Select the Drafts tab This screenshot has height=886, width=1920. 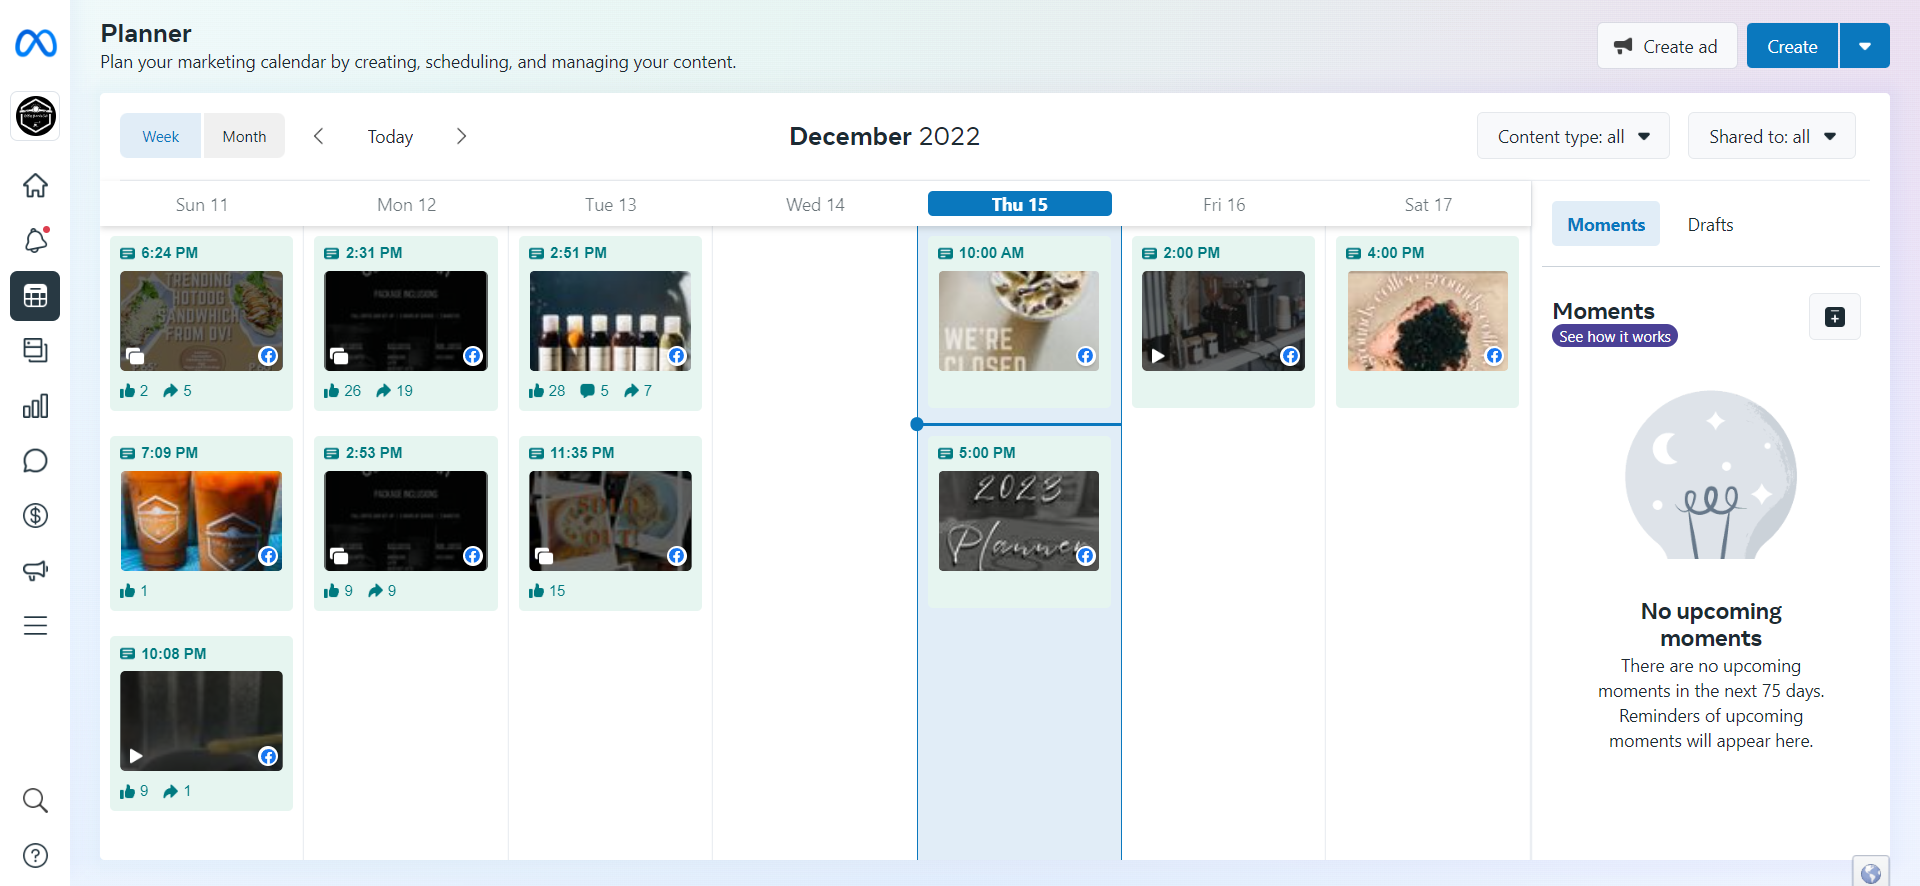pos(1710,224)
